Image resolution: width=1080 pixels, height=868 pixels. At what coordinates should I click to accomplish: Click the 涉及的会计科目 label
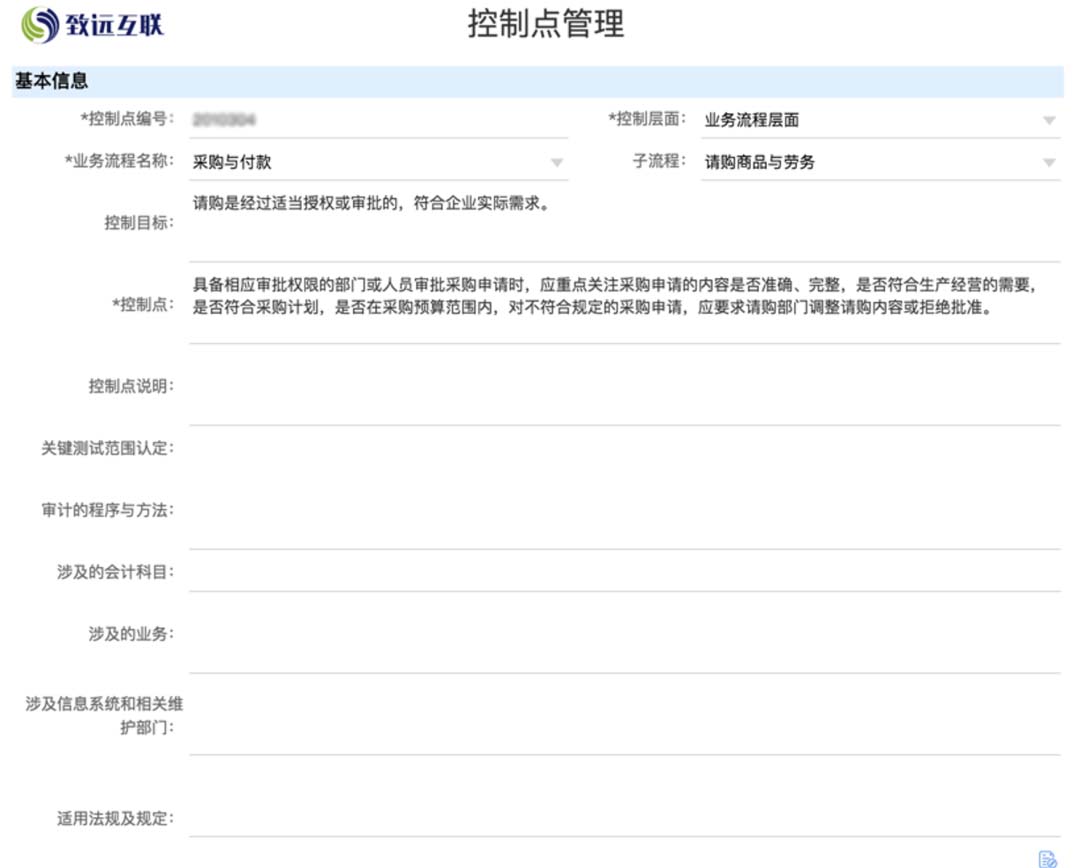(x=116, y=572)
